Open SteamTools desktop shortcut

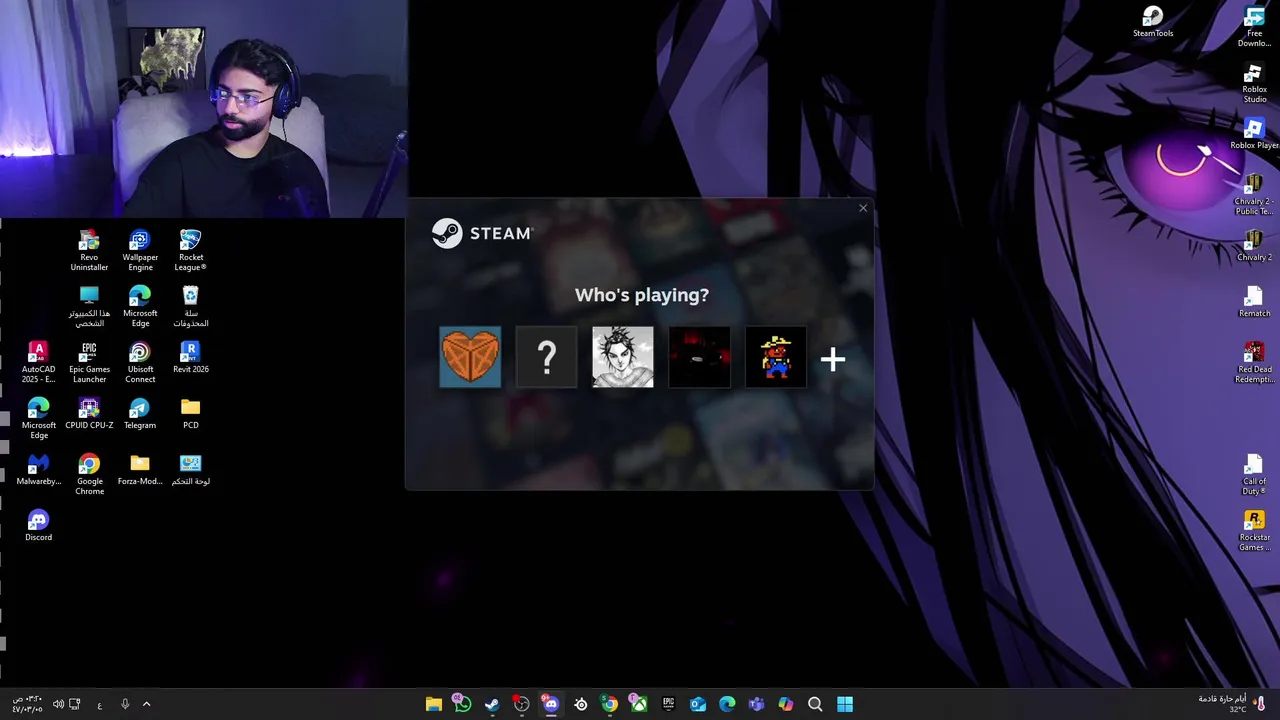[1153, 22]
